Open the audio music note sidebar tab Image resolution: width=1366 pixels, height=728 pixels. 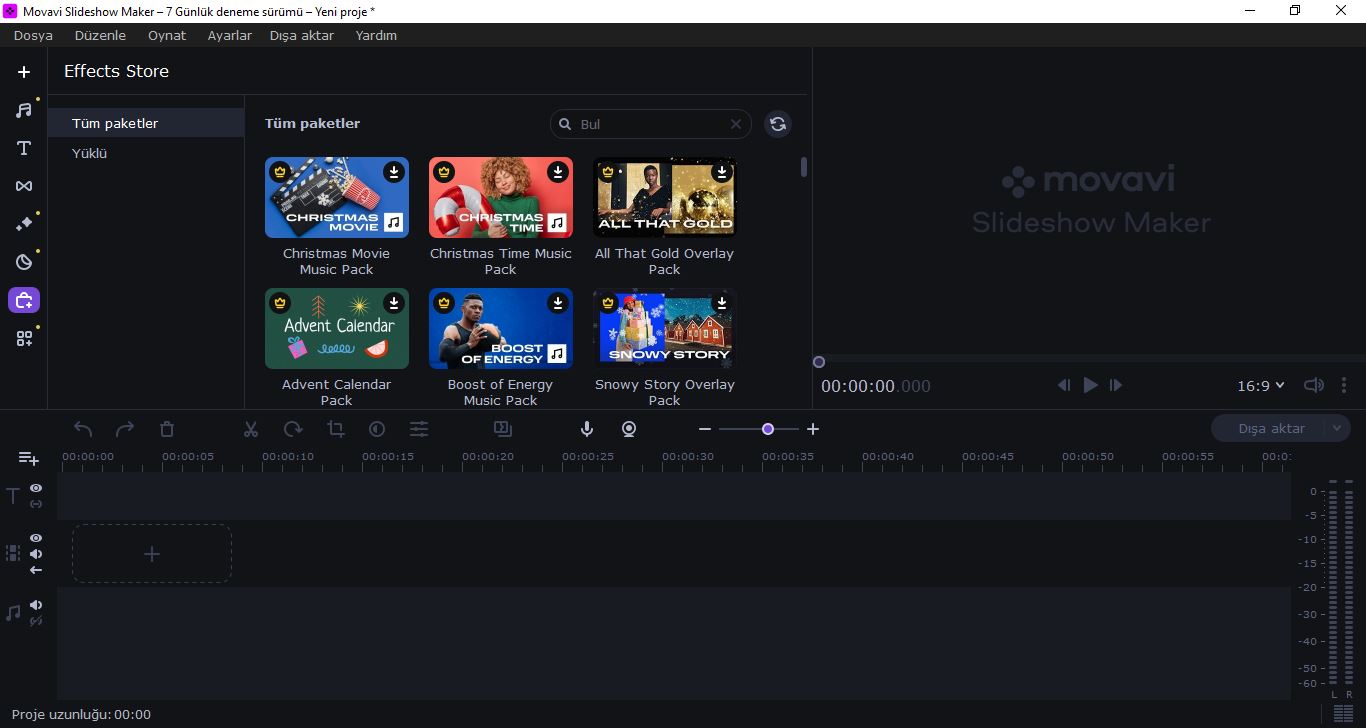tap(24, 110)
